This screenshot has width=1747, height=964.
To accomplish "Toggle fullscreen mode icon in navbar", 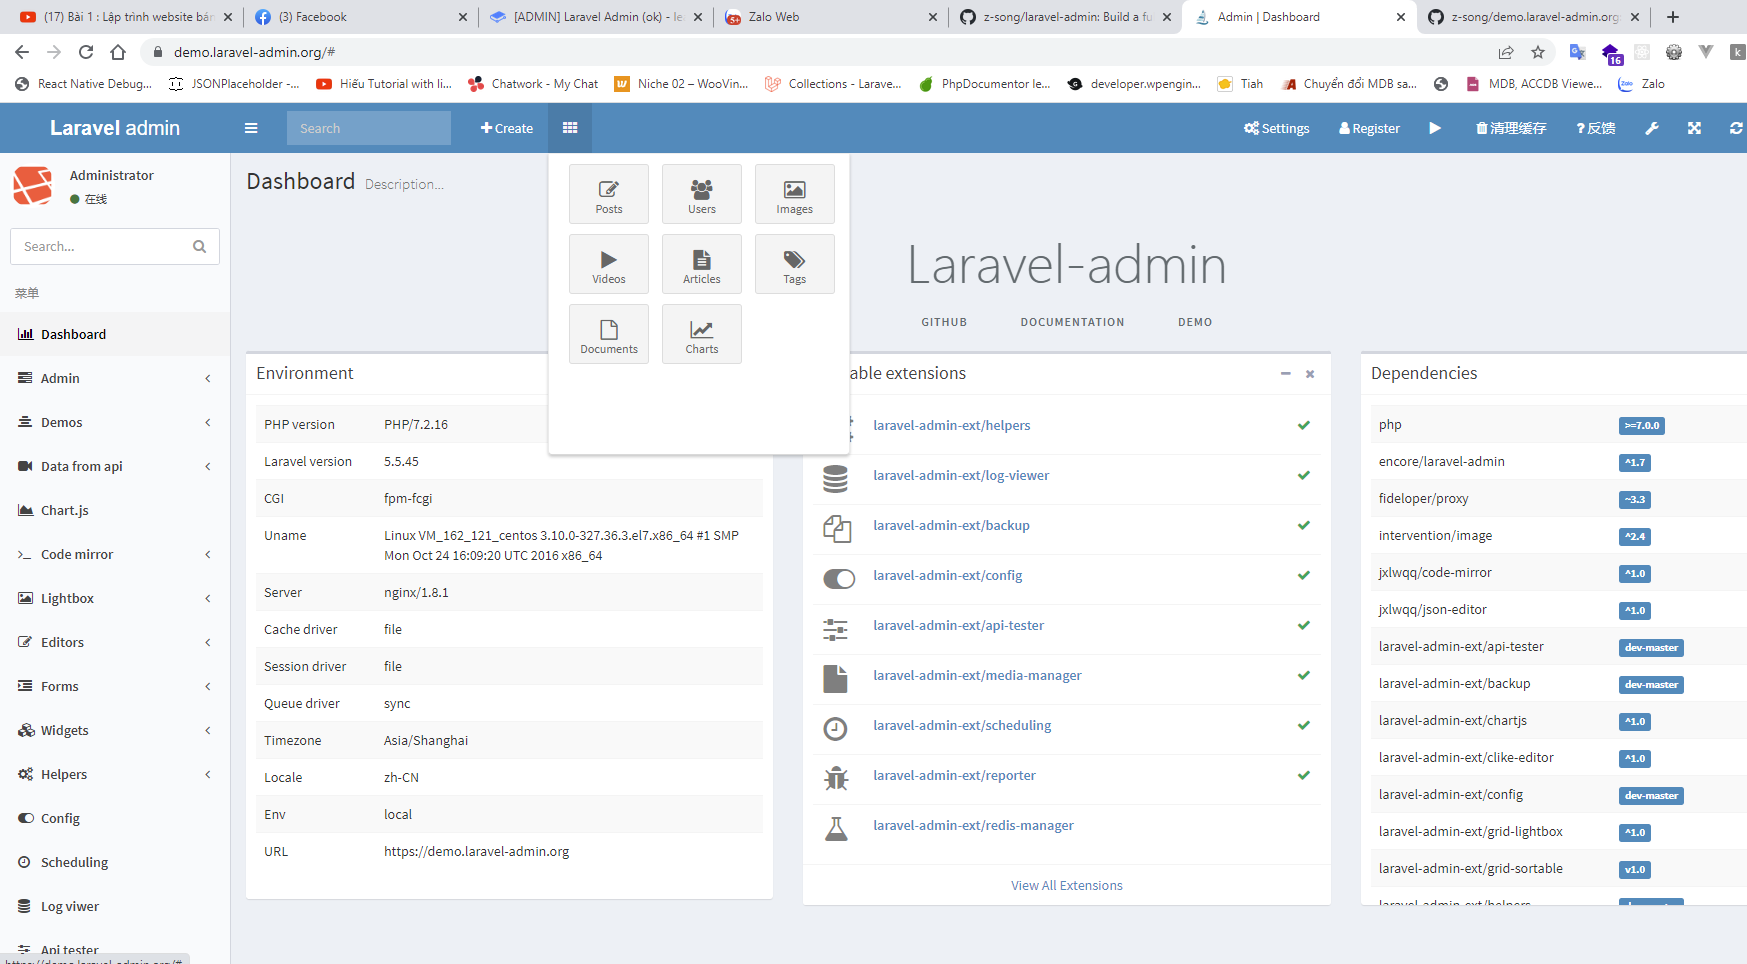I will tap(1694, 128).
